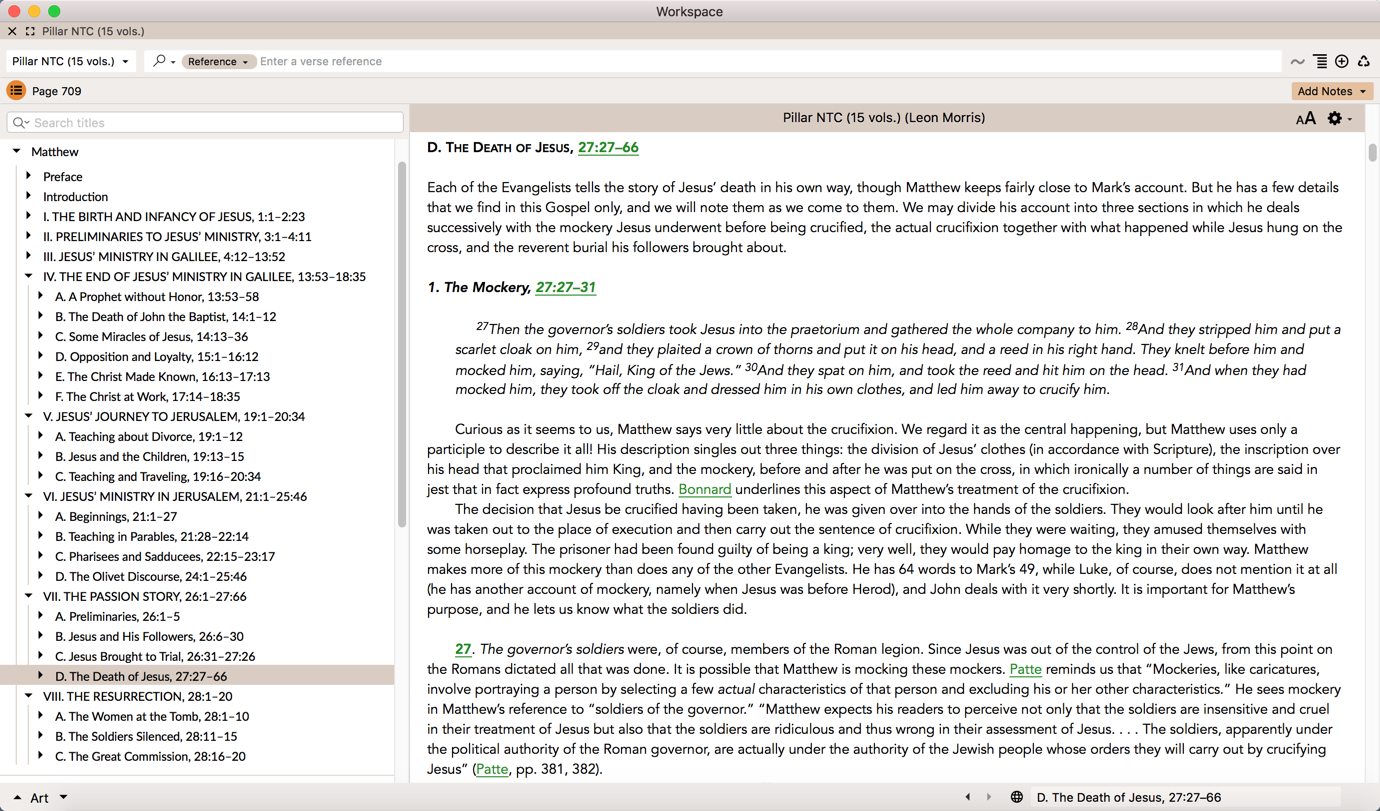Click the search titles magnifier icon

tap(20, 123)
